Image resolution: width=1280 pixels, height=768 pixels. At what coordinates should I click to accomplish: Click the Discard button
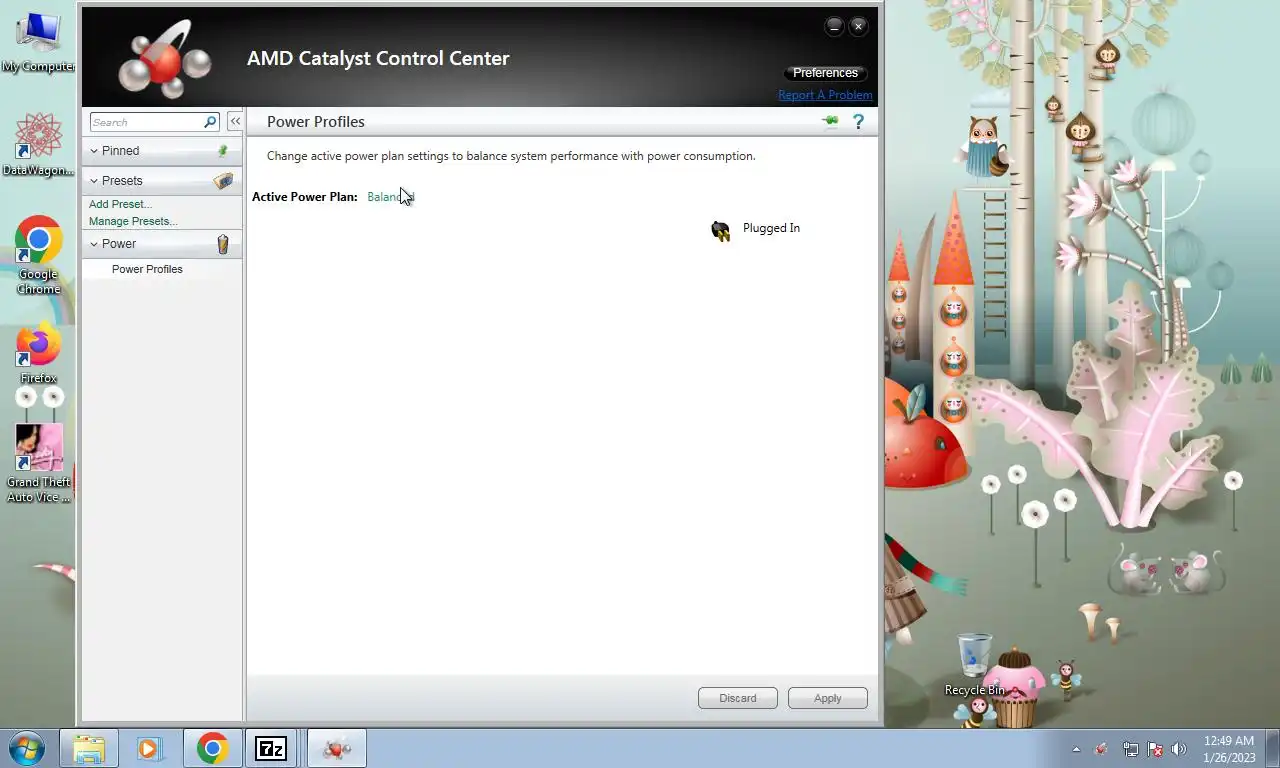coord(738,698)
